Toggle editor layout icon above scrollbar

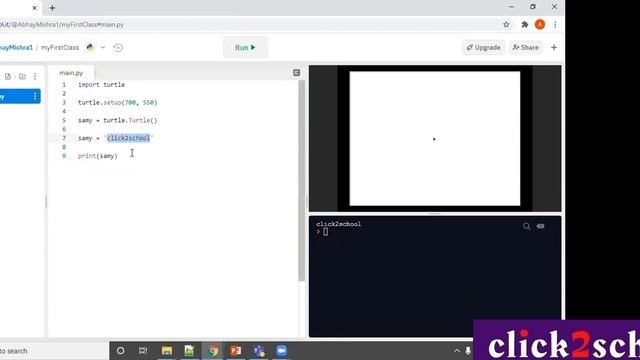click(x=297, y=73)
